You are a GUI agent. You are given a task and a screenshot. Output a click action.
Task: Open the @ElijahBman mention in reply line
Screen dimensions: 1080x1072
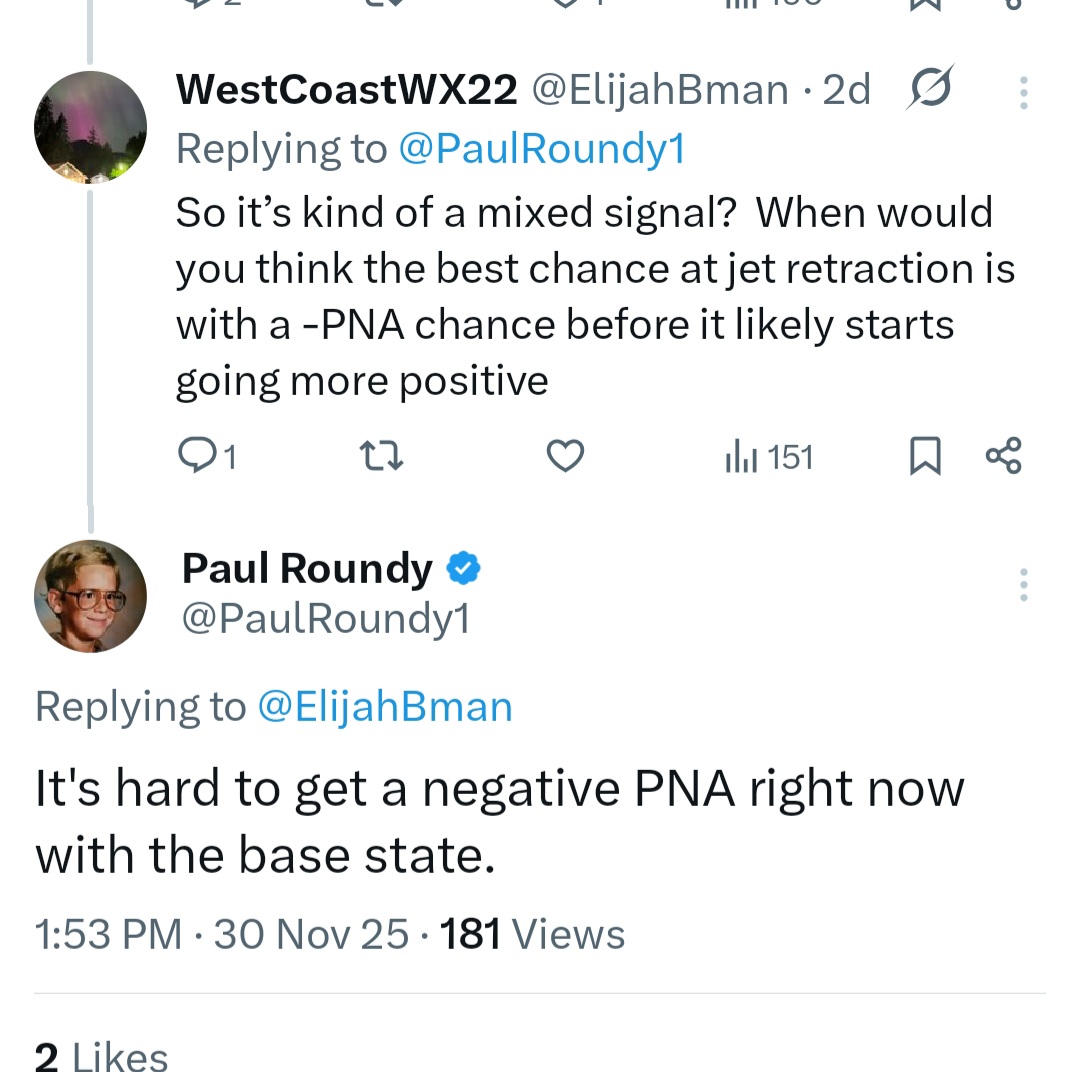tap(385, 707)
